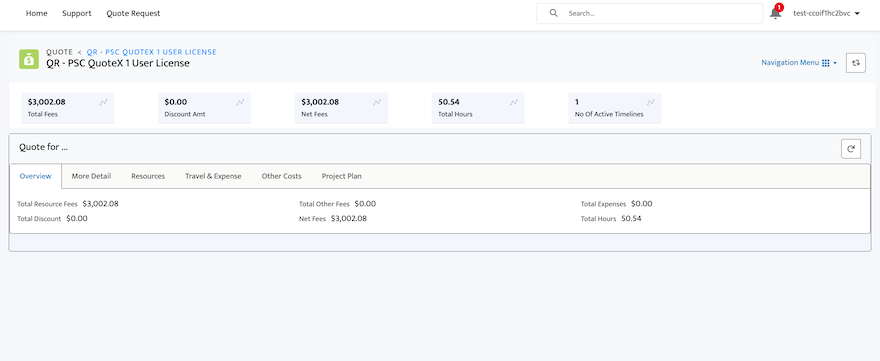The image size is (880, 361).
Task: Click the red notification count badge
Action: [x=778, y=7]
